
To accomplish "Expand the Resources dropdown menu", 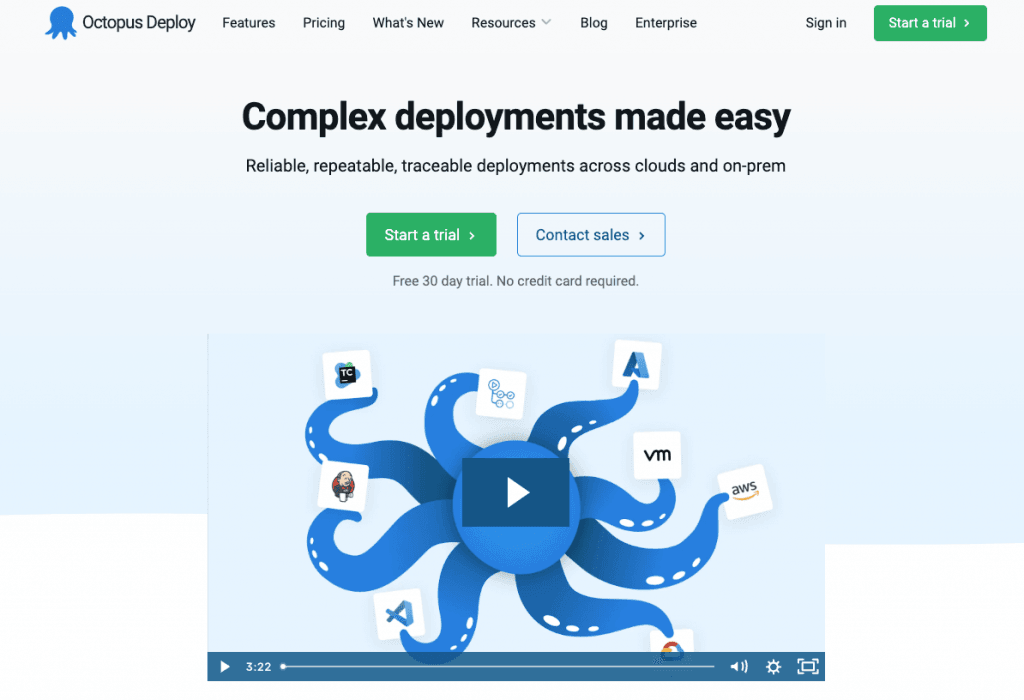I will pos(511,23).
